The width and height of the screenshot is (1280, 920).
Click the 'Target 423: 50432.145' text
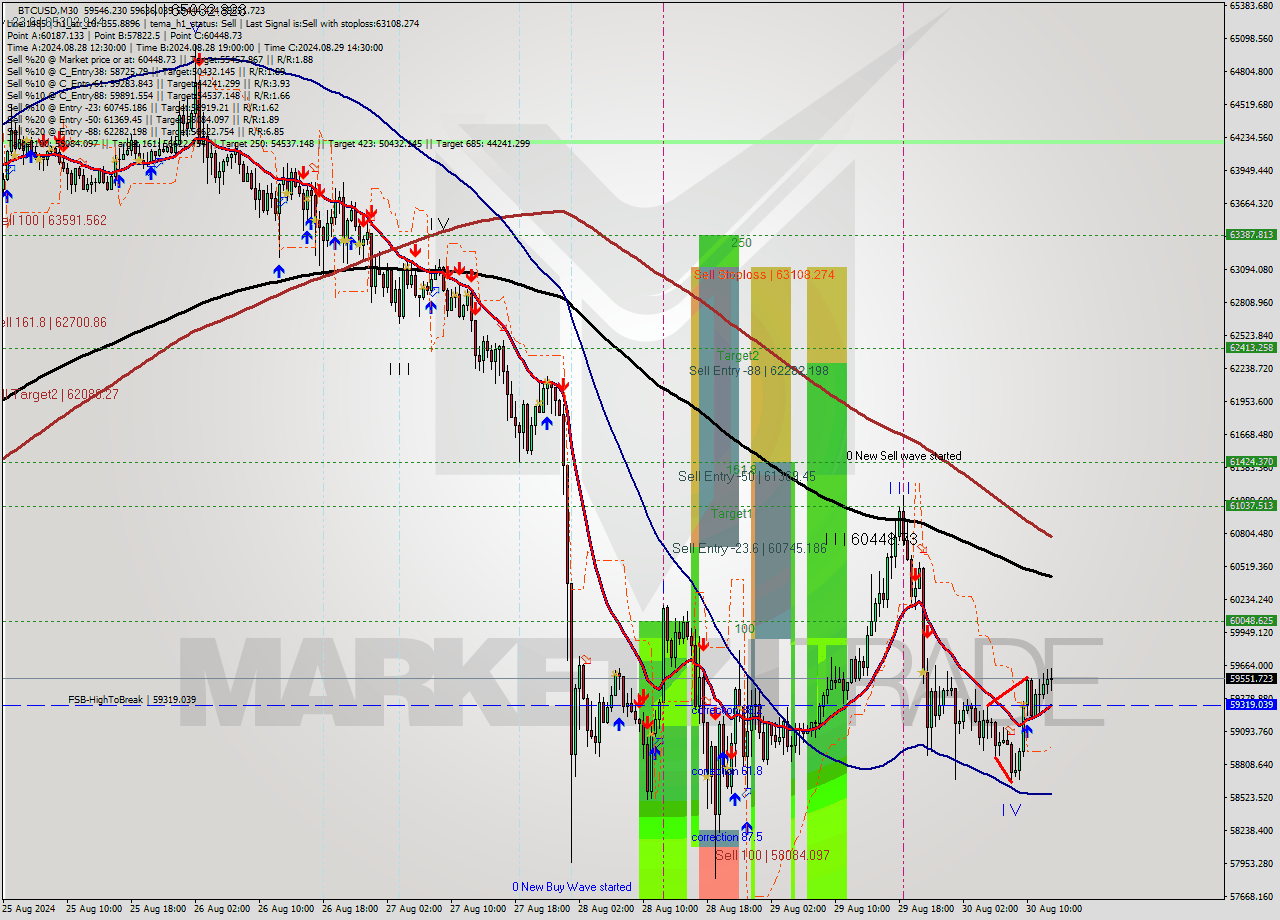[x=376, y=143]
